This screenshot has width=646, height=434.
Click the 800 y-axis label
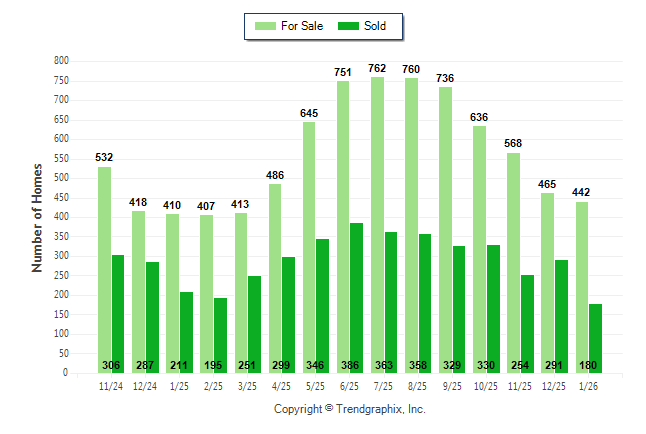[60, 61]
